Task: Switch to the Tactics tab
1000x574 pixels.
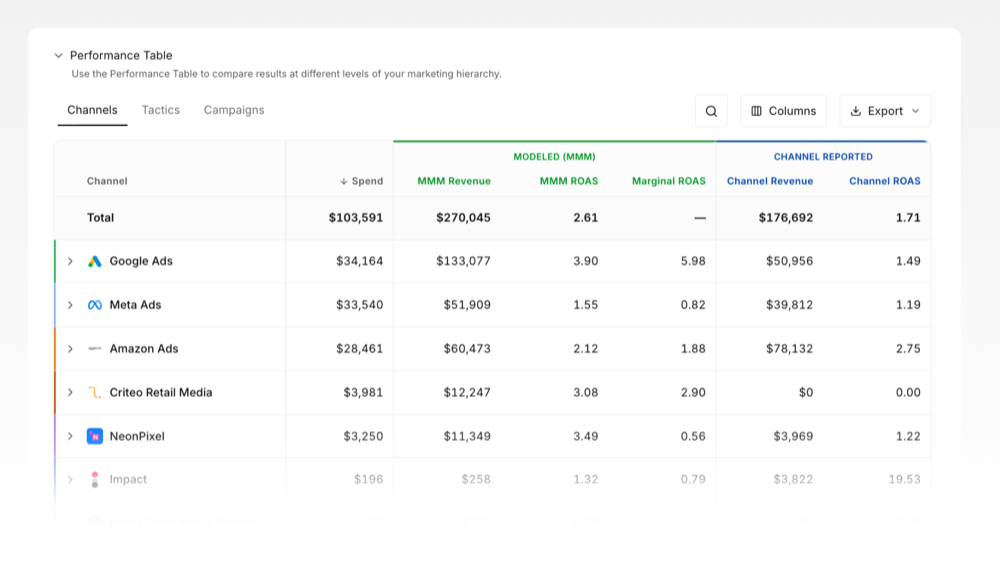Action: click(161, 110)
